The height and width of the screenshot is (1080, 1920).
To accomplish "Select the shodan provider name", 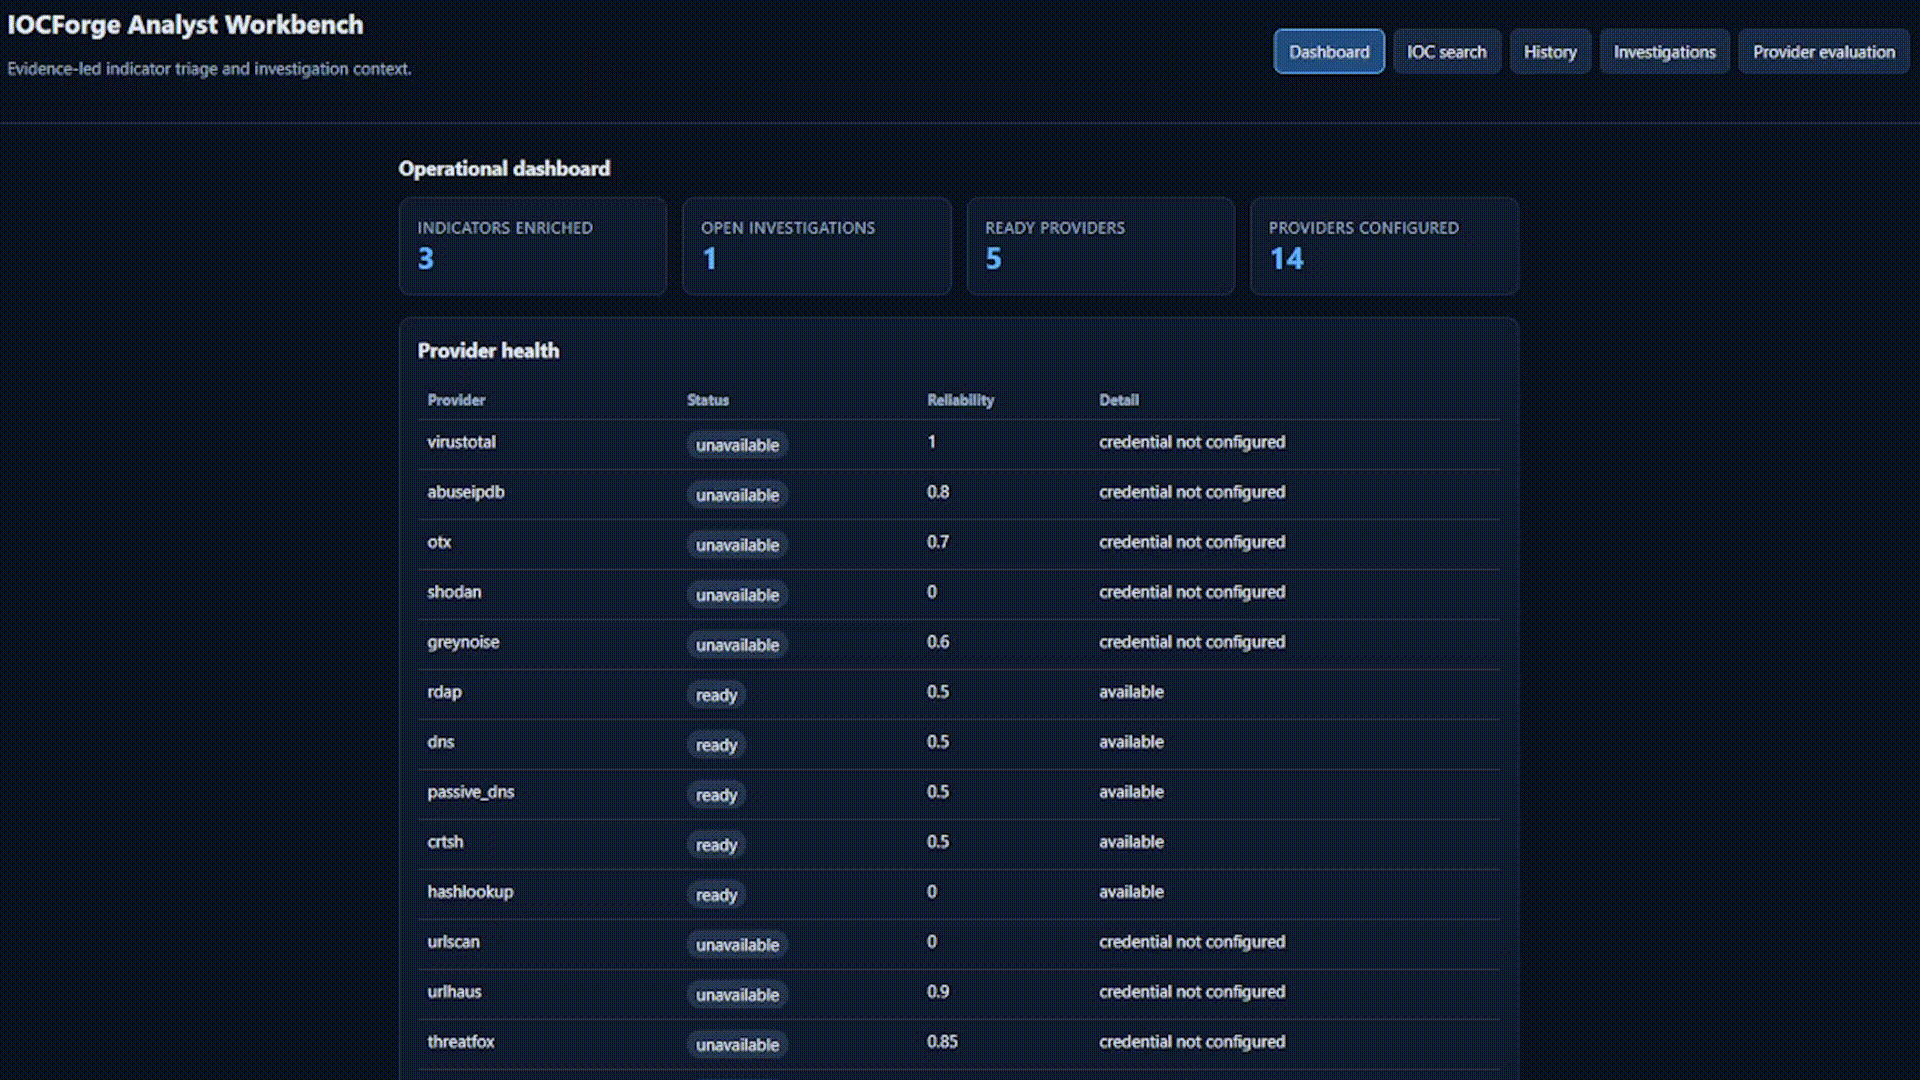I will [454, 592].
